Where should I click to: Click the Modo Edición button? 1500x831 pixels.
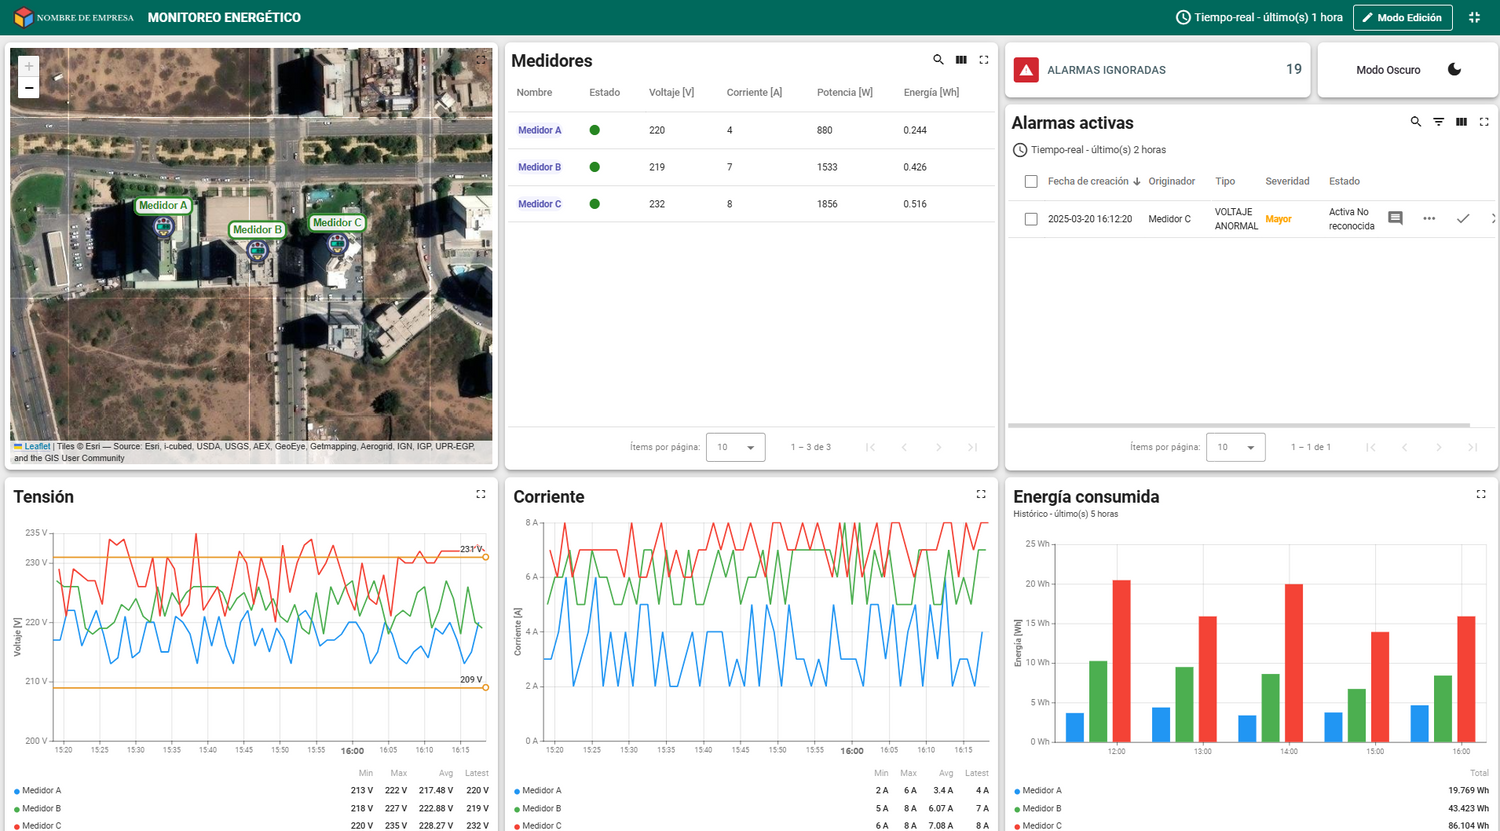pyautogui.click(x=1402, y=17)
